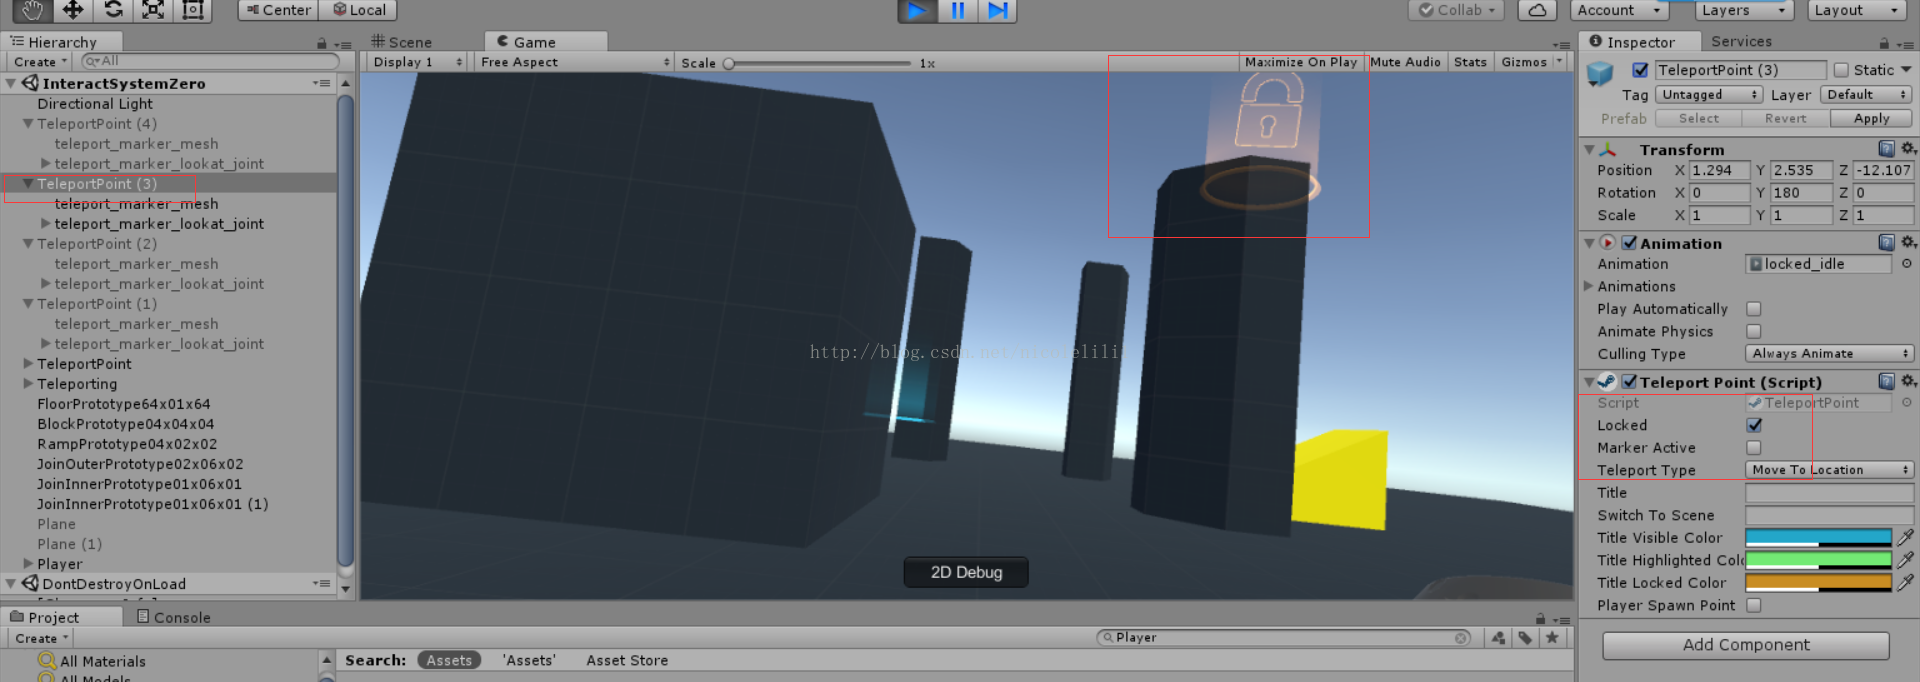Screen dimensions: 1920x682
Task: Open the Account dropdown
Action: coord(1619,10)
